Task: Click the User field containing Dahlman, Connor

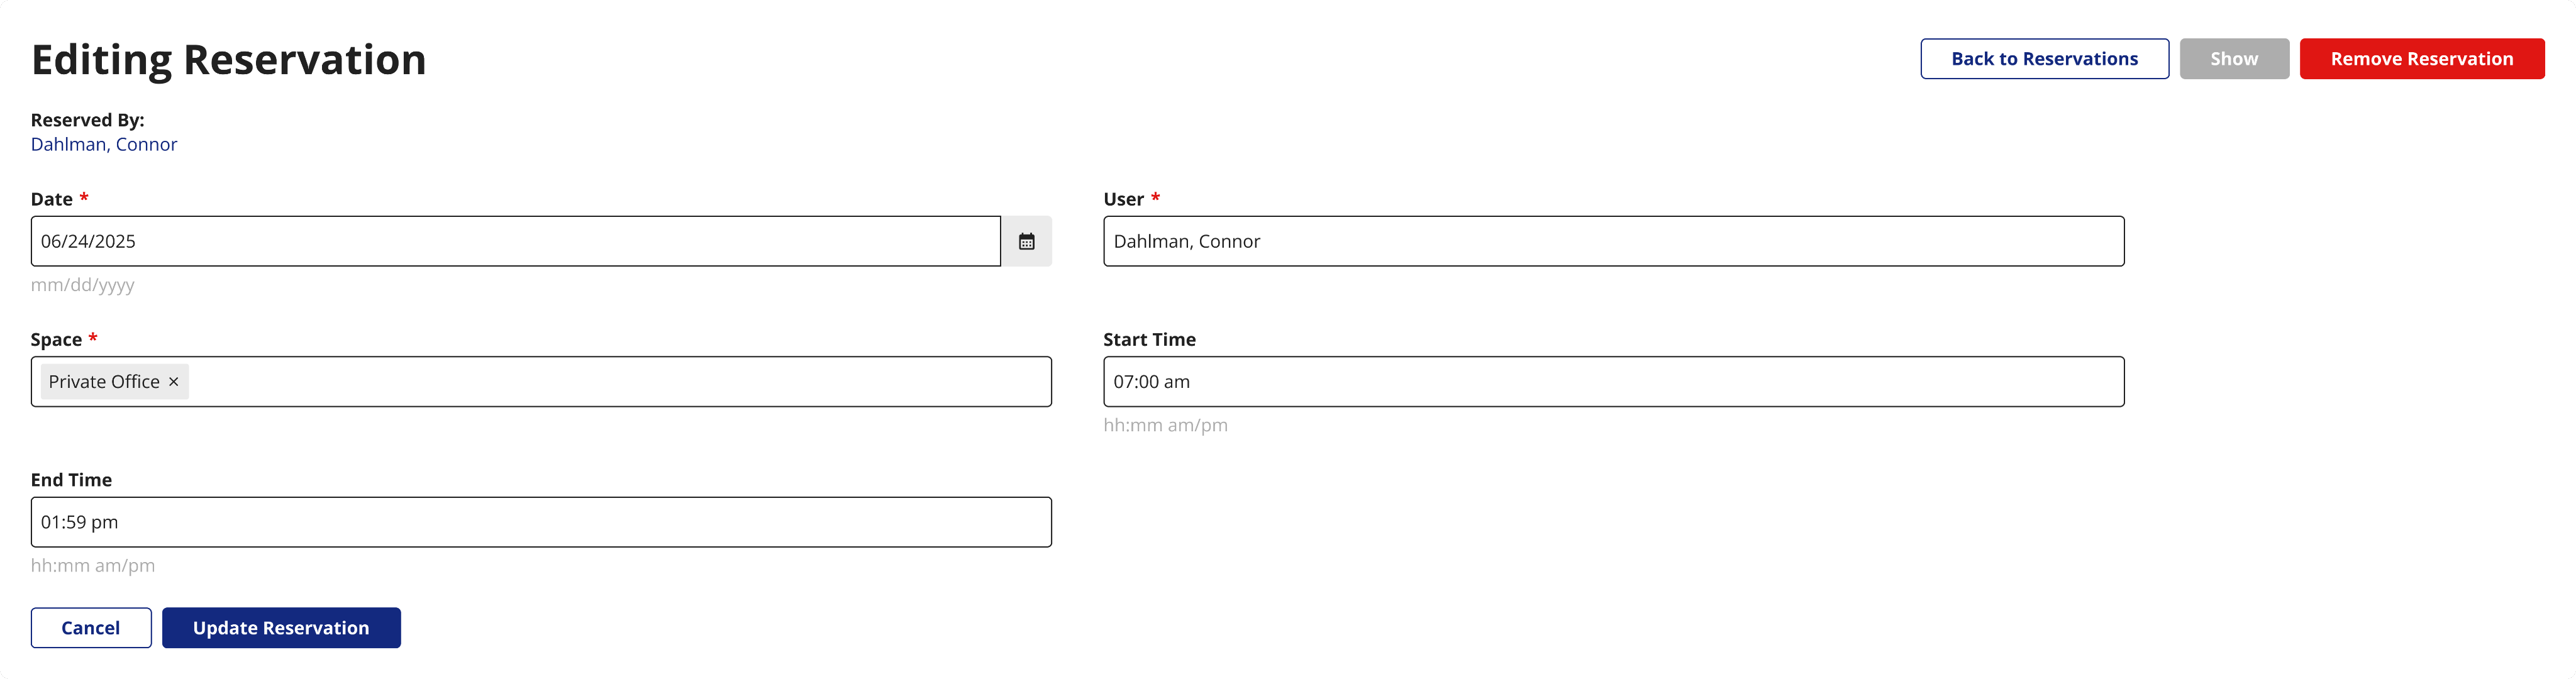Action: coord(1613,241)
